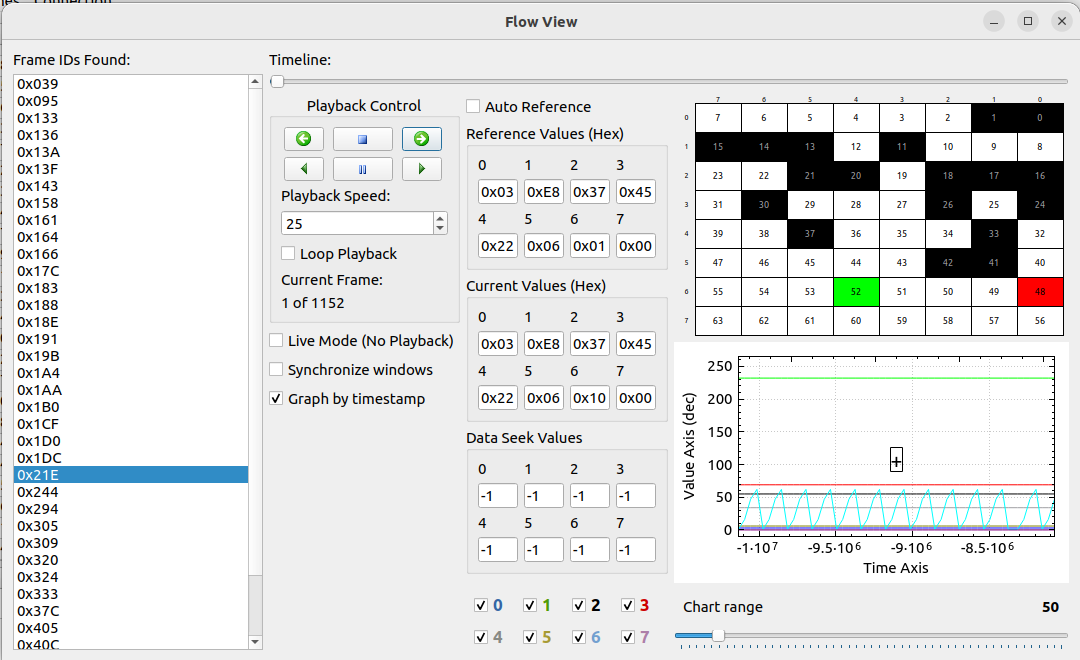The image size is (1080, 660).
Task: Uncheck the byte 6 graph checkbox
Action: 579,637
